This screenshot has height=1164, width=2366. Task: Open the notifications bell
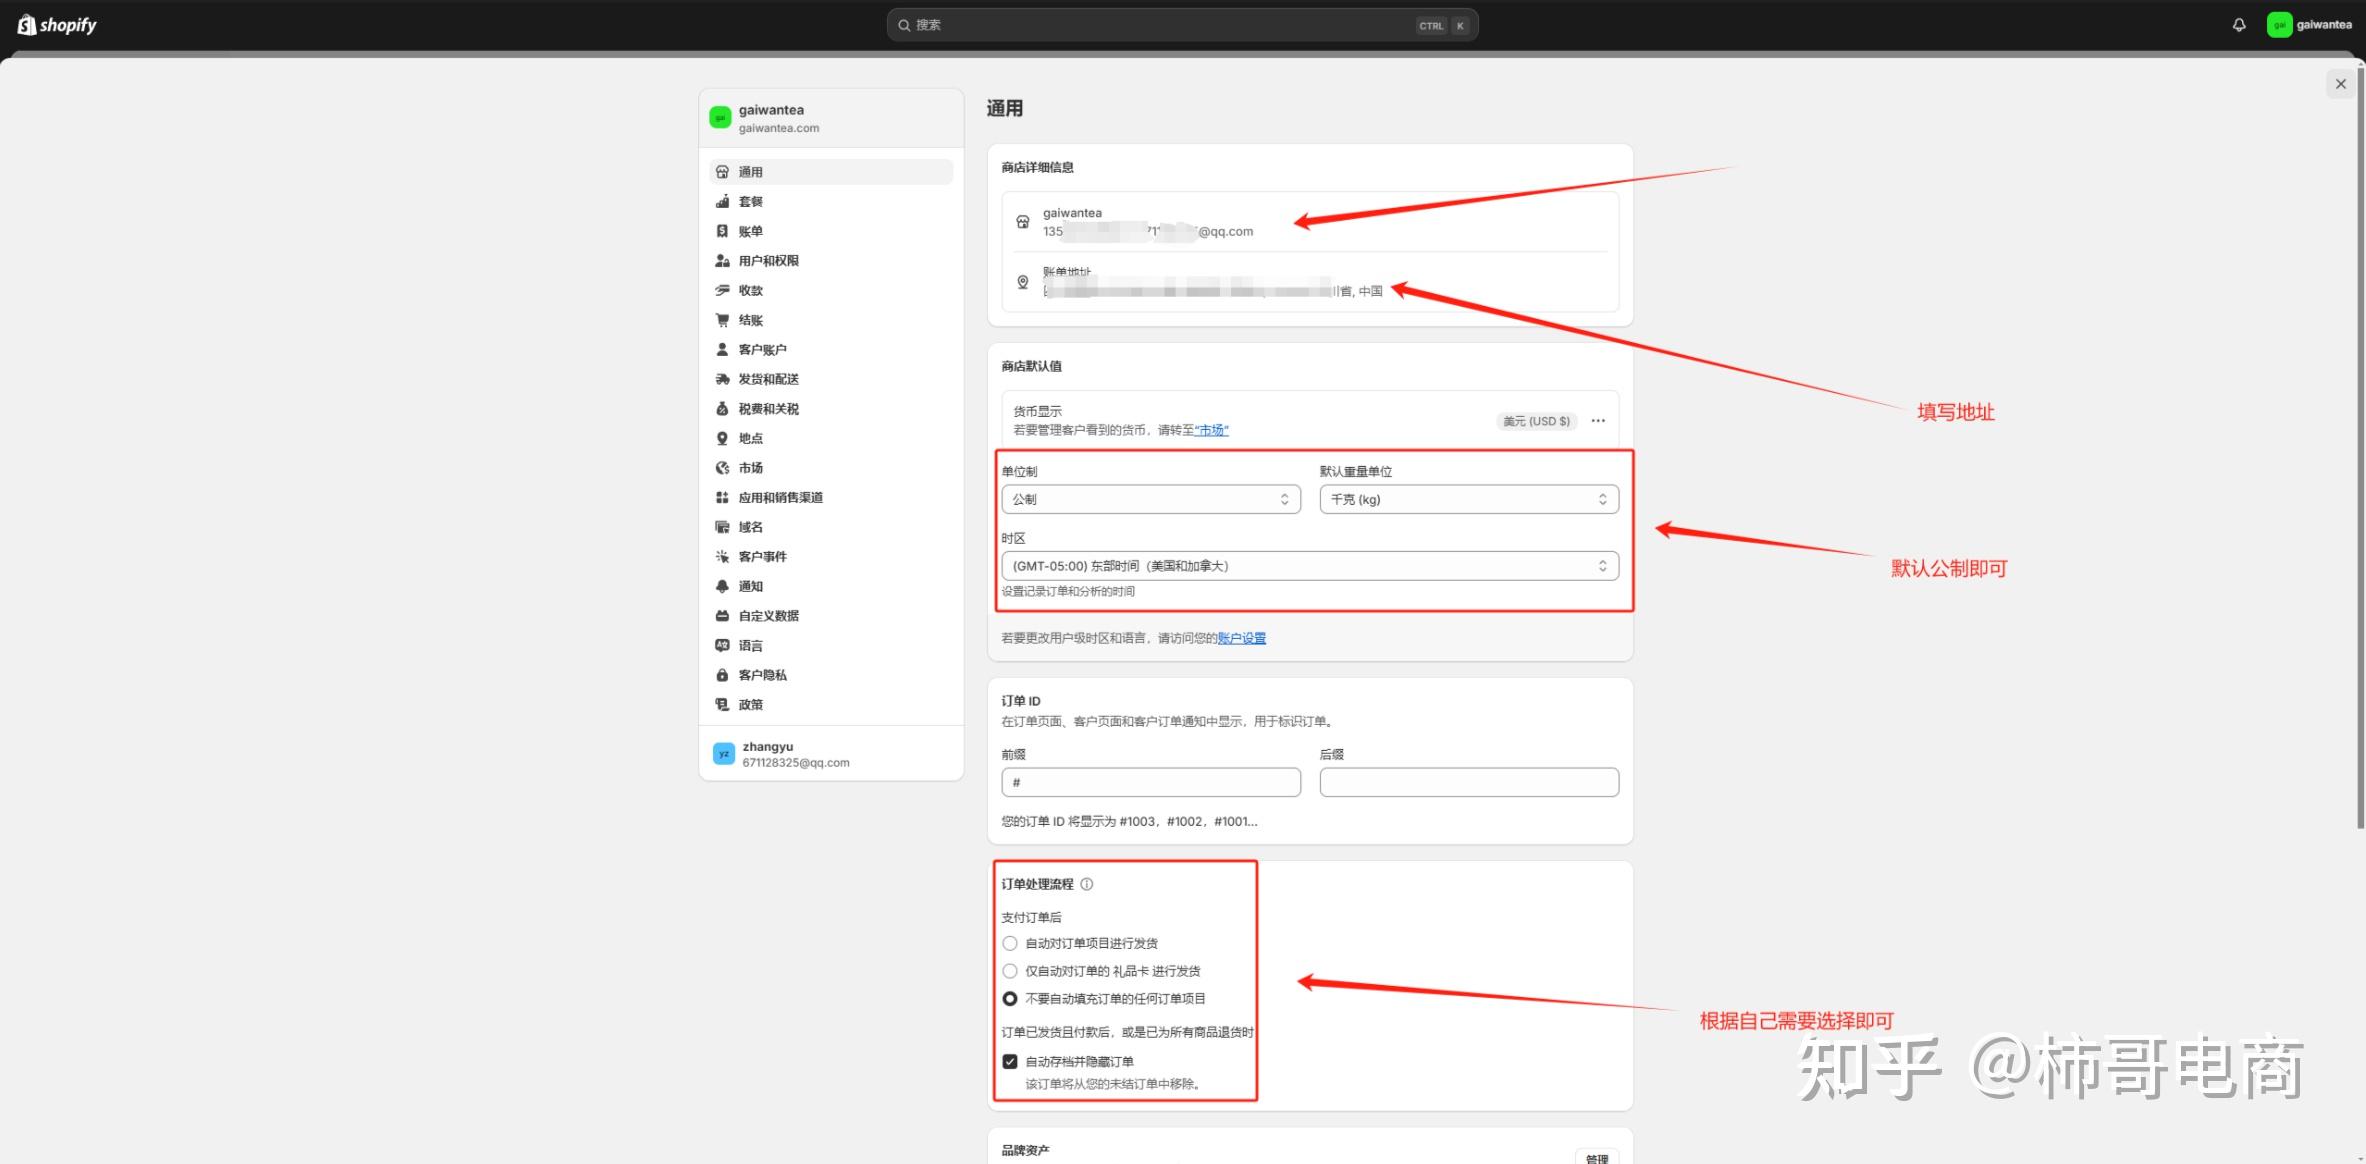coord(2239,25)
